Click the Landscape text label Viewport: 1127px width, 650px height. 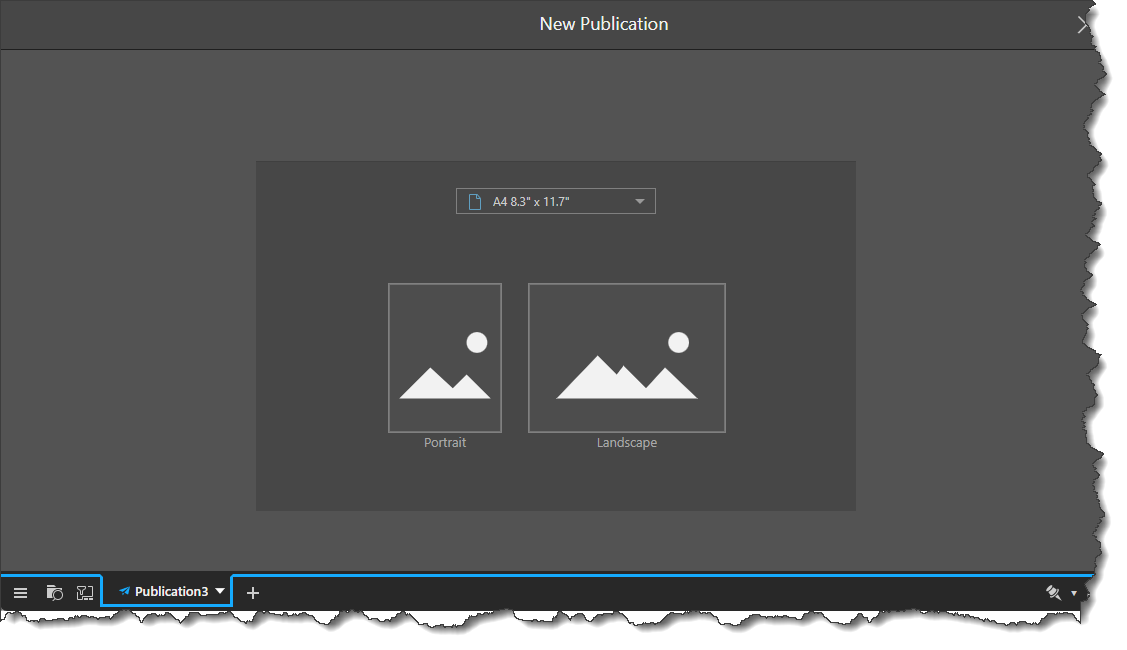[627, 443]
